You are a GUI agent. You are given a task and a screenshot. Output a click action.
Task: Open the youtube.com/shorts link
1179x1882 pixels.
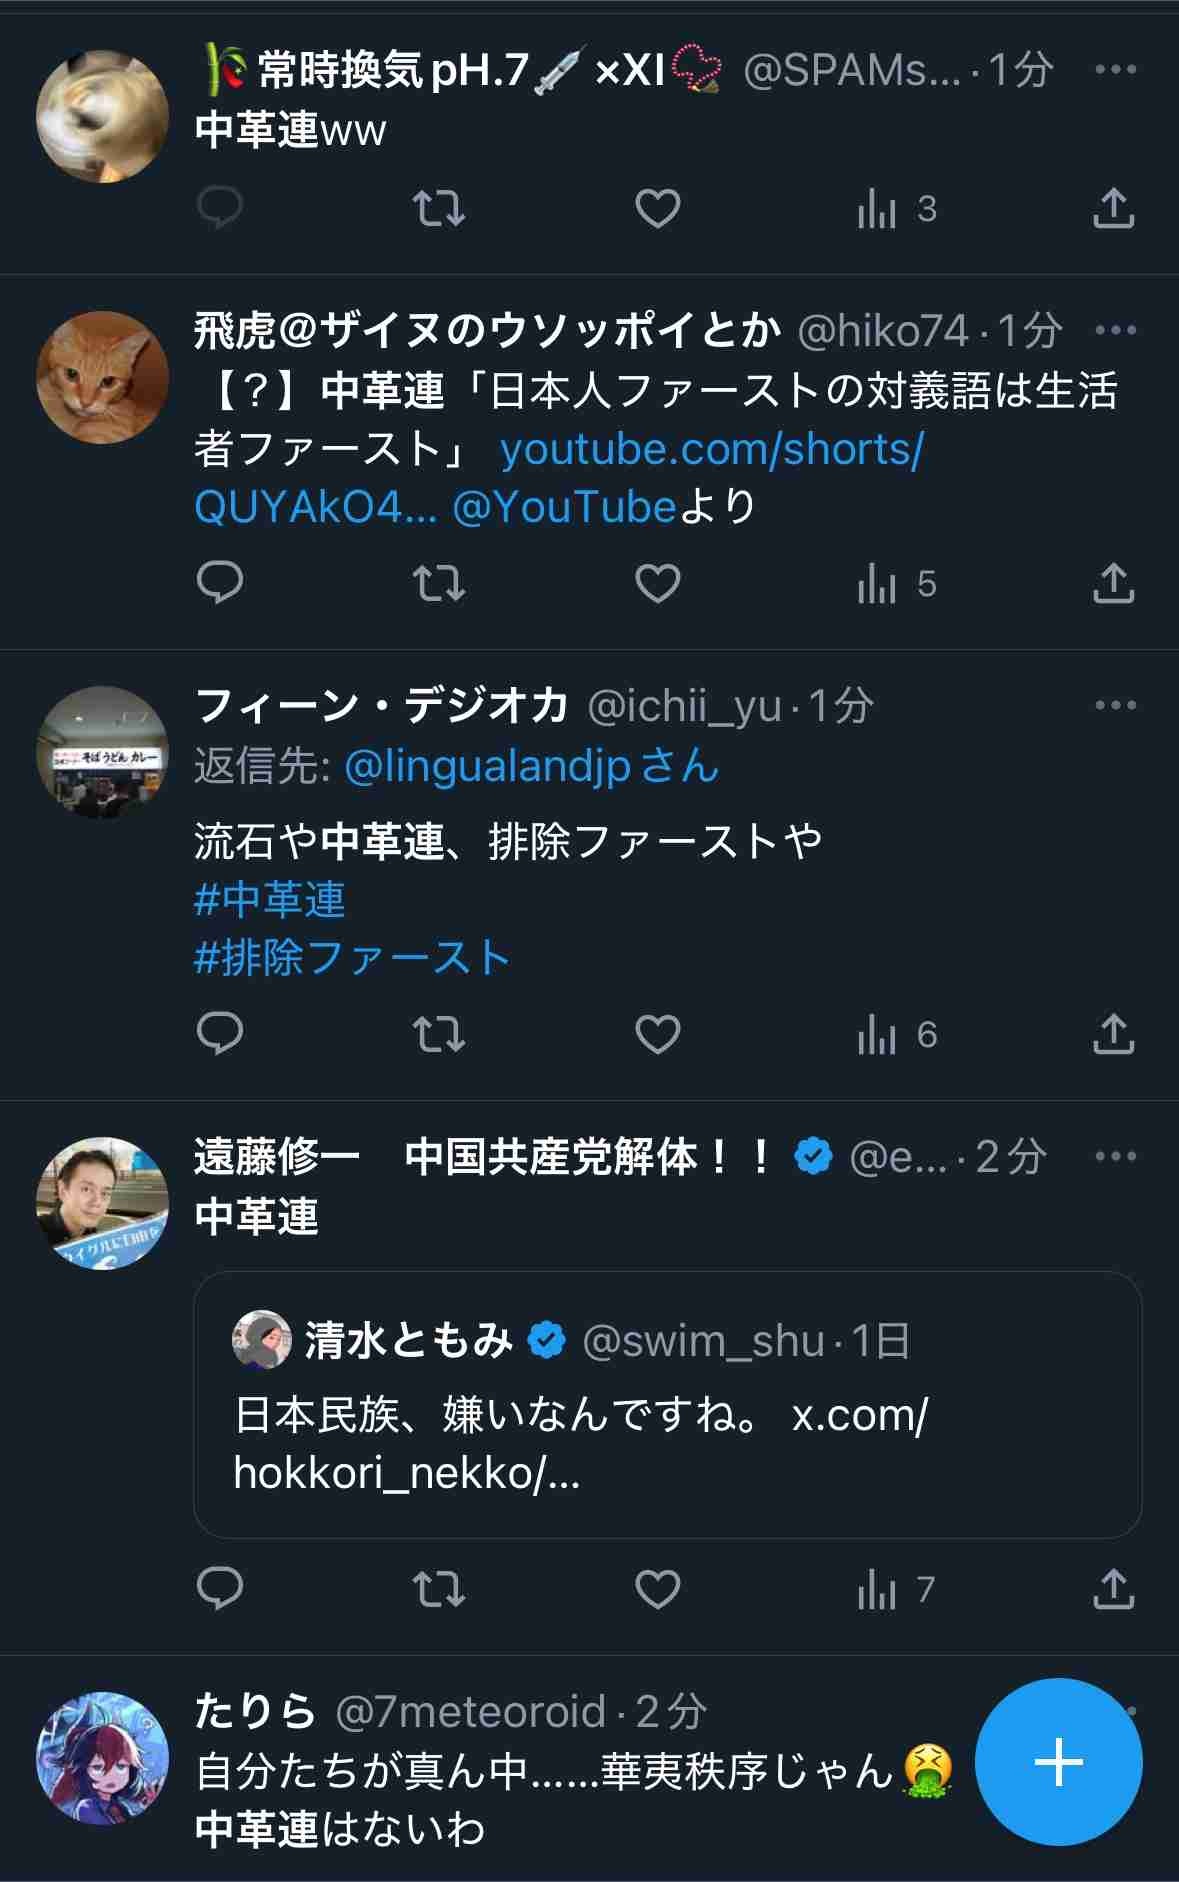click(x=711, y=450)
